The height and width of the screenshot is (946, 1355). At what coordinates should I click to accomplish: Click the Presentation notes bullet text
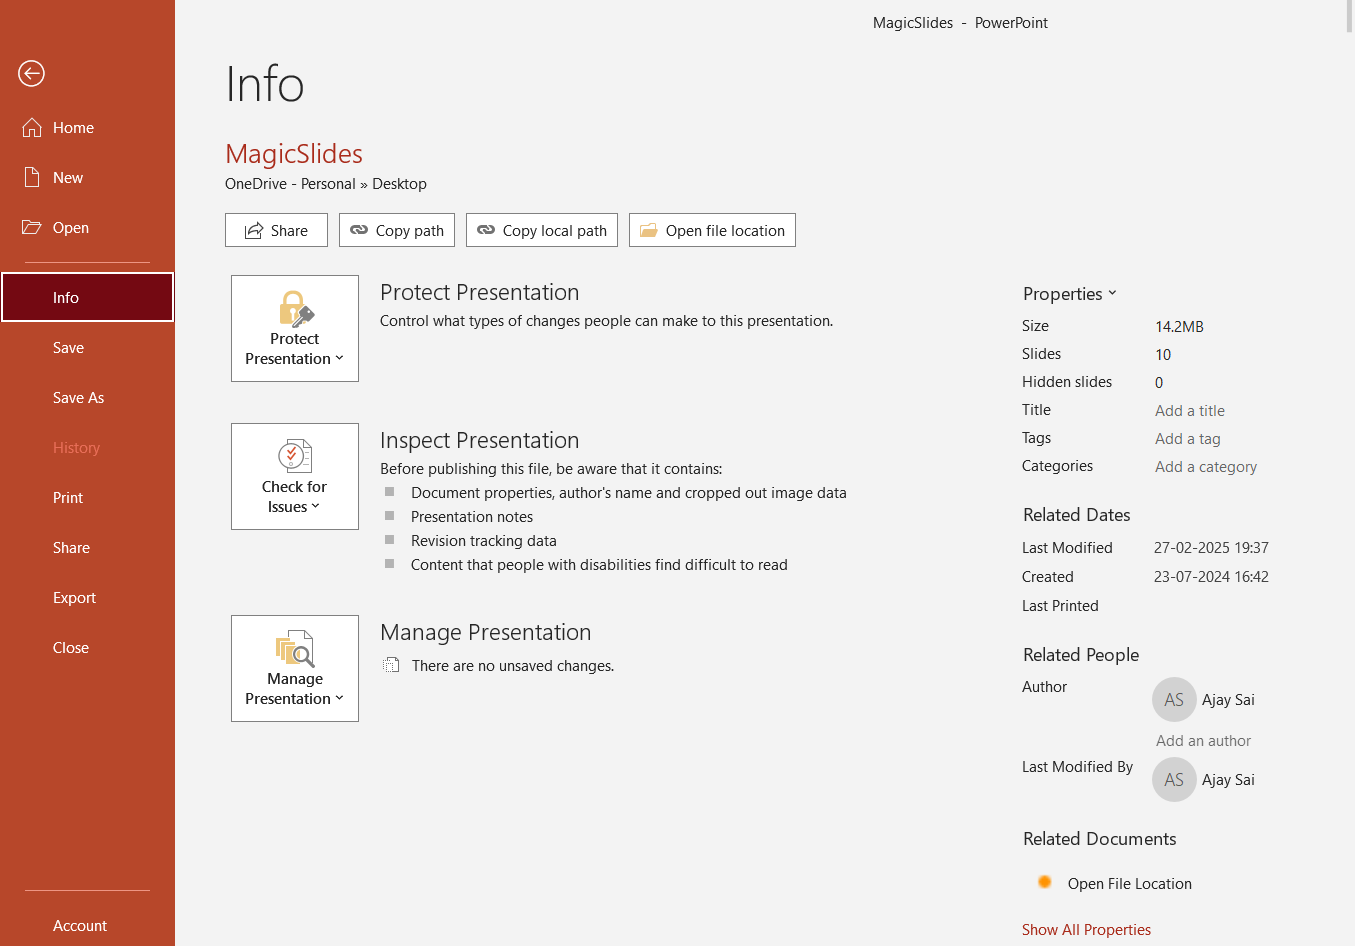472,516
